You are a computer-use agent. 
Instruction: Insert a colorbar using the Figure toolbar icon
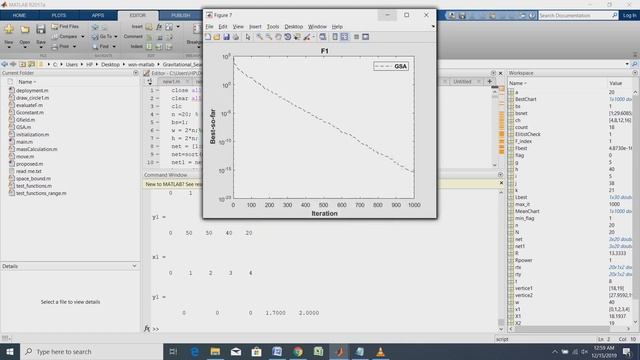(335, 37)
